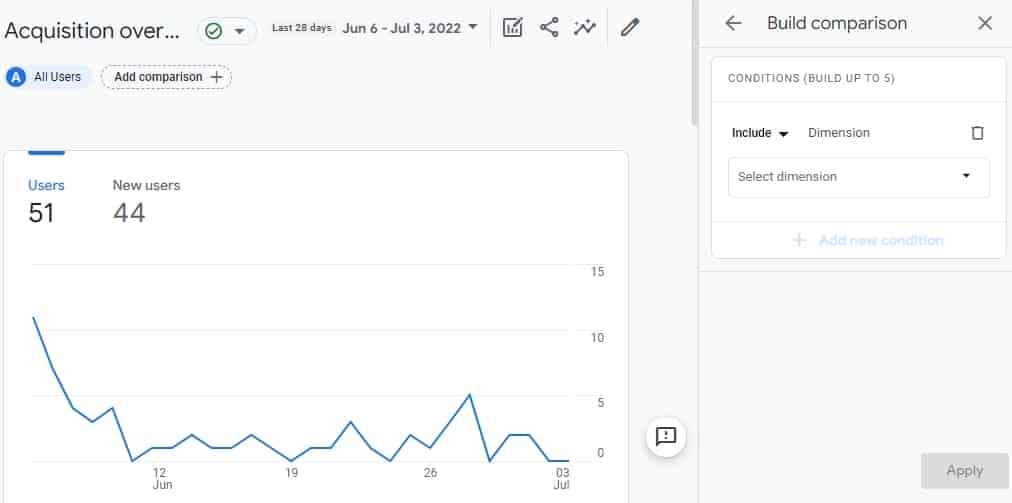Click the Apply button

pyautogui.click(x=964, y=470)
